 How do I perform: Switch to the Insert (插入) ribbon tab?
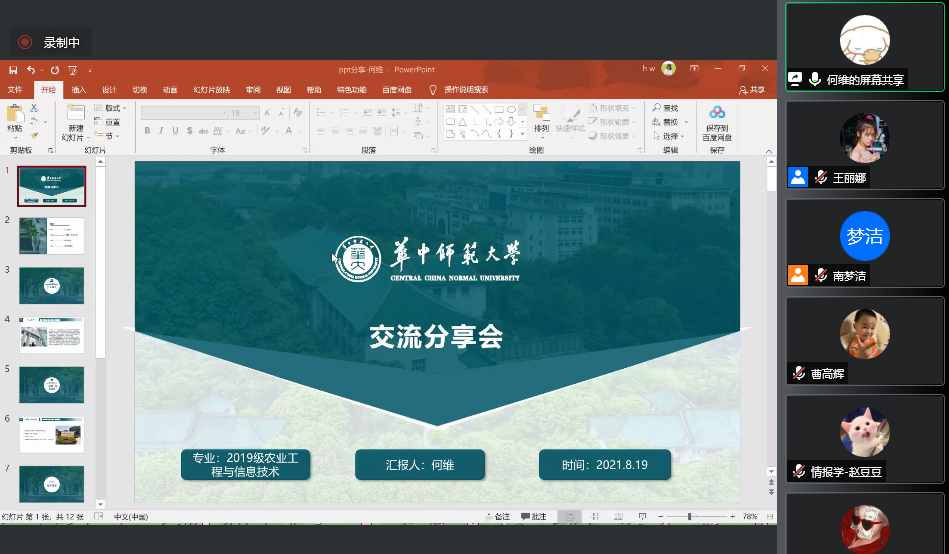click(78, 89)
